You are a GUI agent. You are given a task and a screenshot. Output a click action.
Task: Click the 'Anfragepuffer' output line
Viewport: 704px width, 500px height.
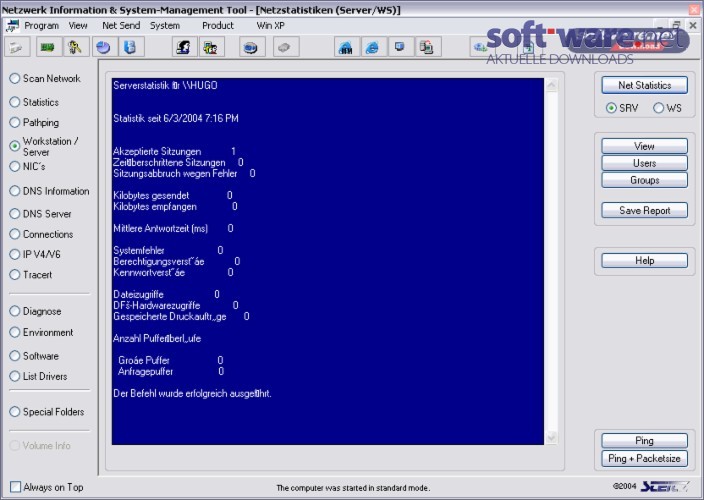click(171, 371)
